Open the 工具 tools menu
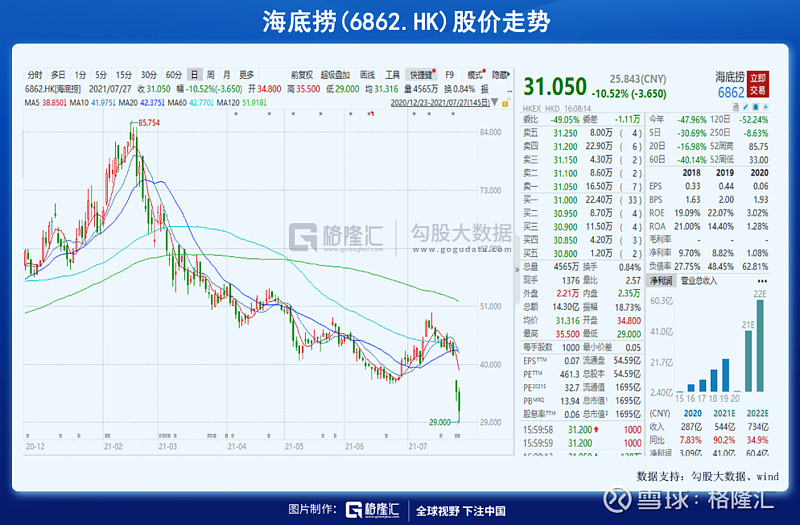 [392, 75]
